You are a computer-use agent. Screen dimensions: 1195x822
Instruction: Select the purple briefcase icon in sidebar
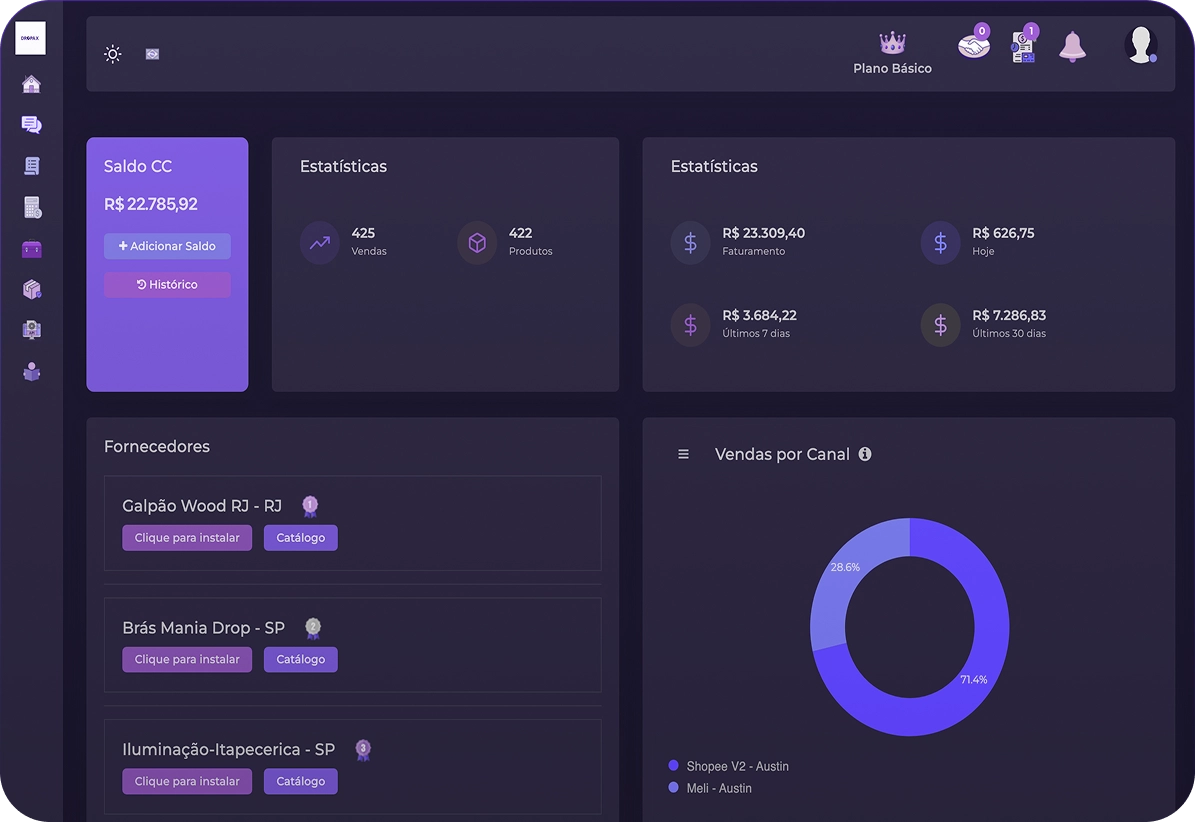(x=31, y=248)
